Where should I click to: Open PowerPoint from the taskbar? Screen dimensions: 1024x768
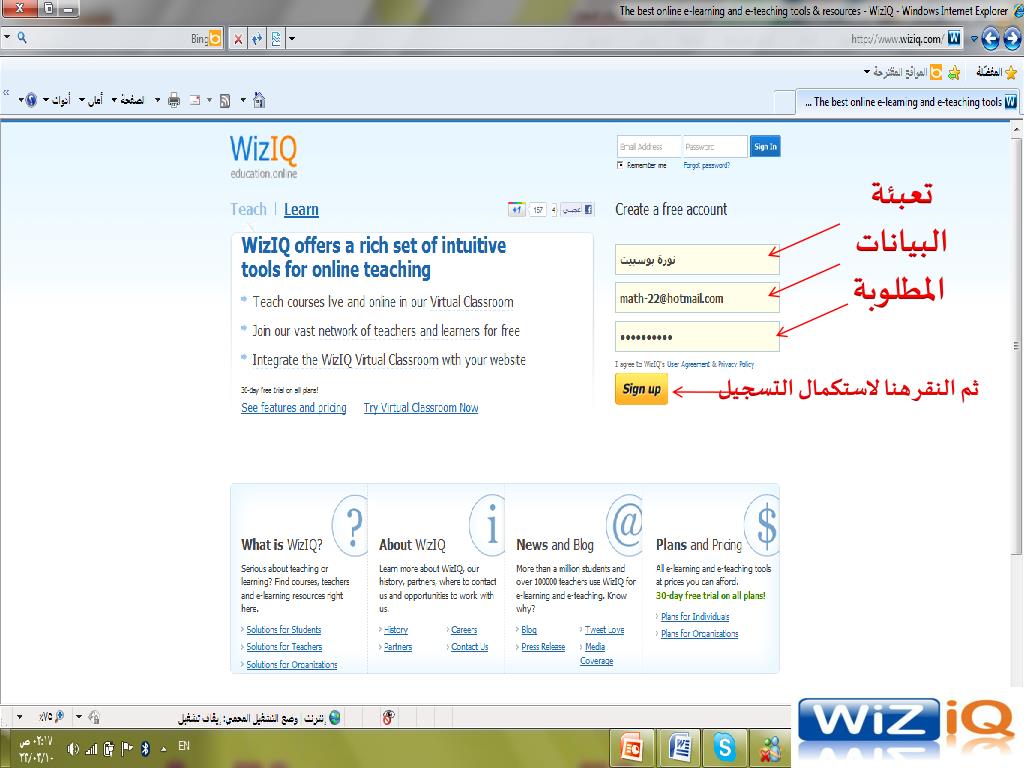pyautogui.click(x=632, y=748)
